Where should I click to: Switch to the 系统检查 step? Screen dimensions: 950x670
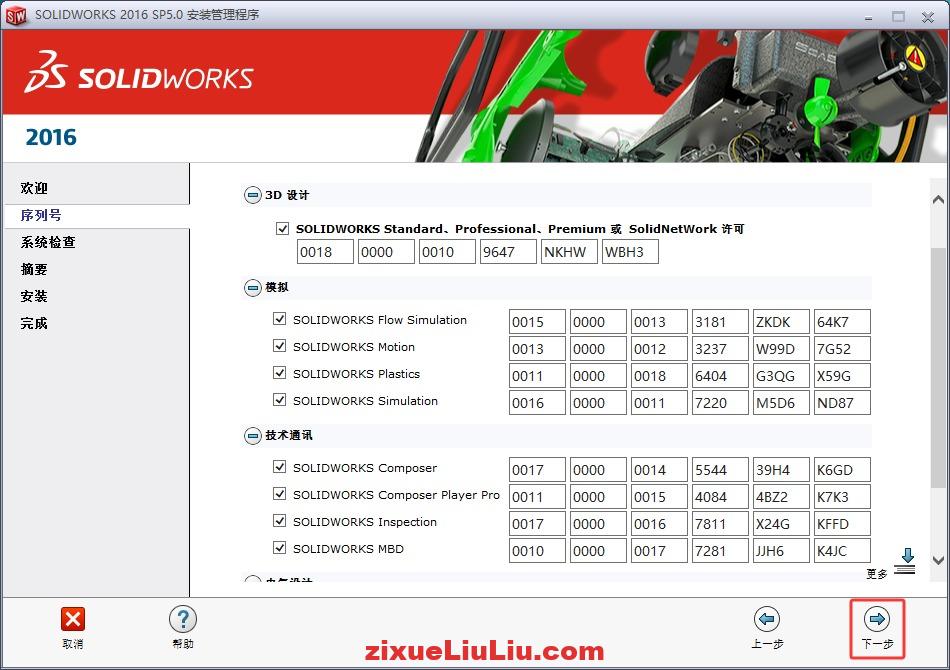click(x=44, y=242)
